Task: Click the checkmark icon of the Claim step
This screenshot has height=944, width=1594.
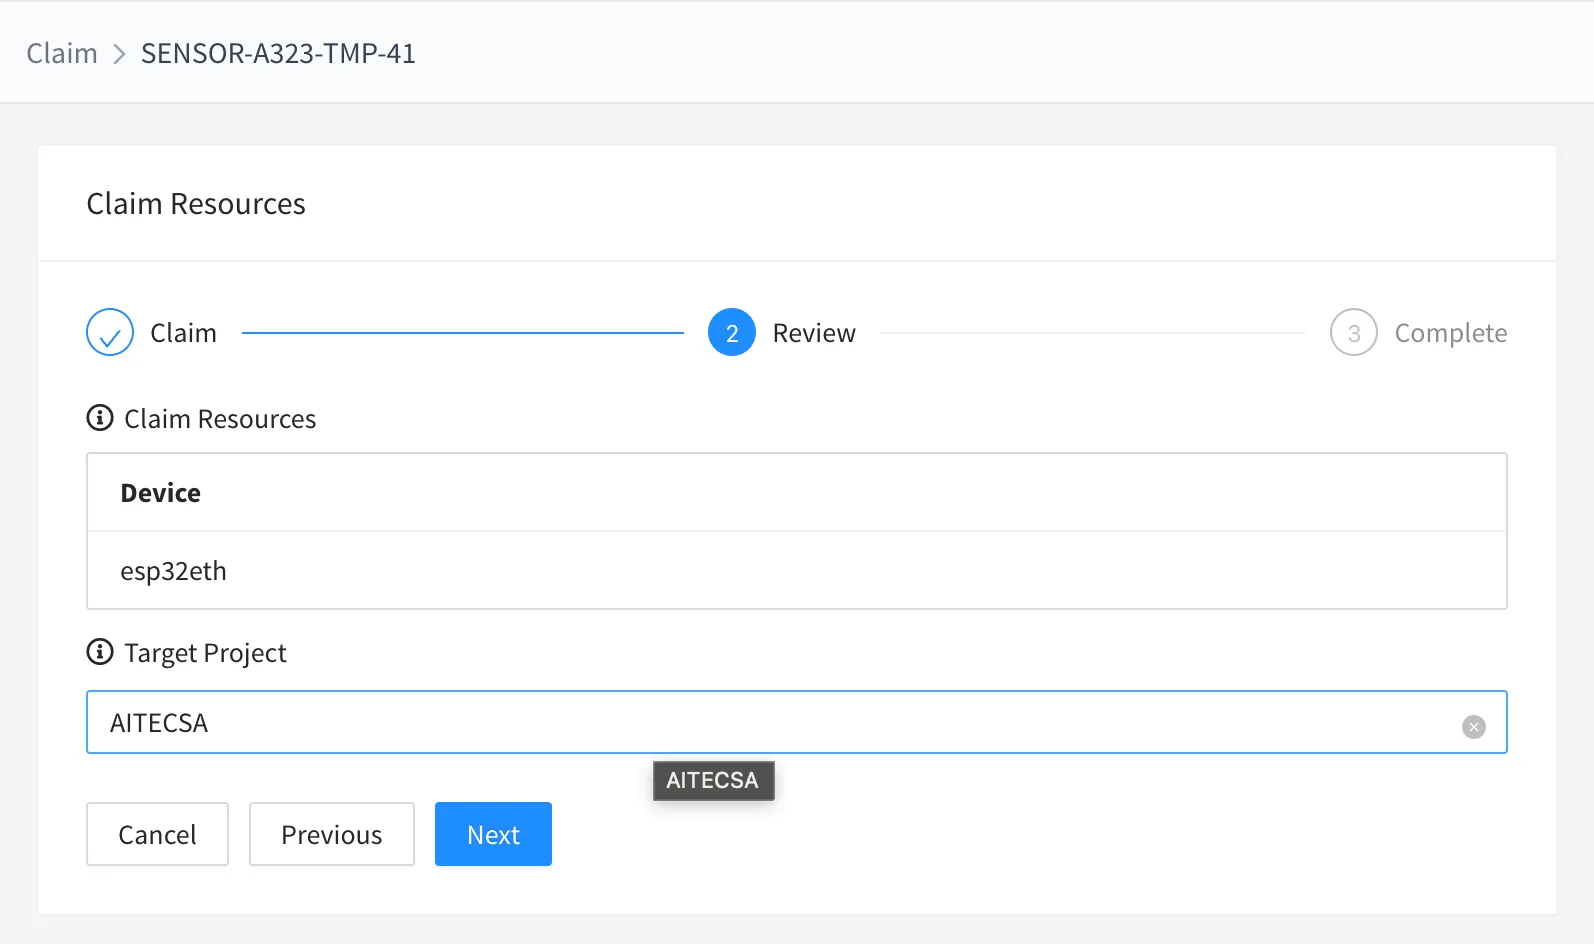Action: [110, 333]
